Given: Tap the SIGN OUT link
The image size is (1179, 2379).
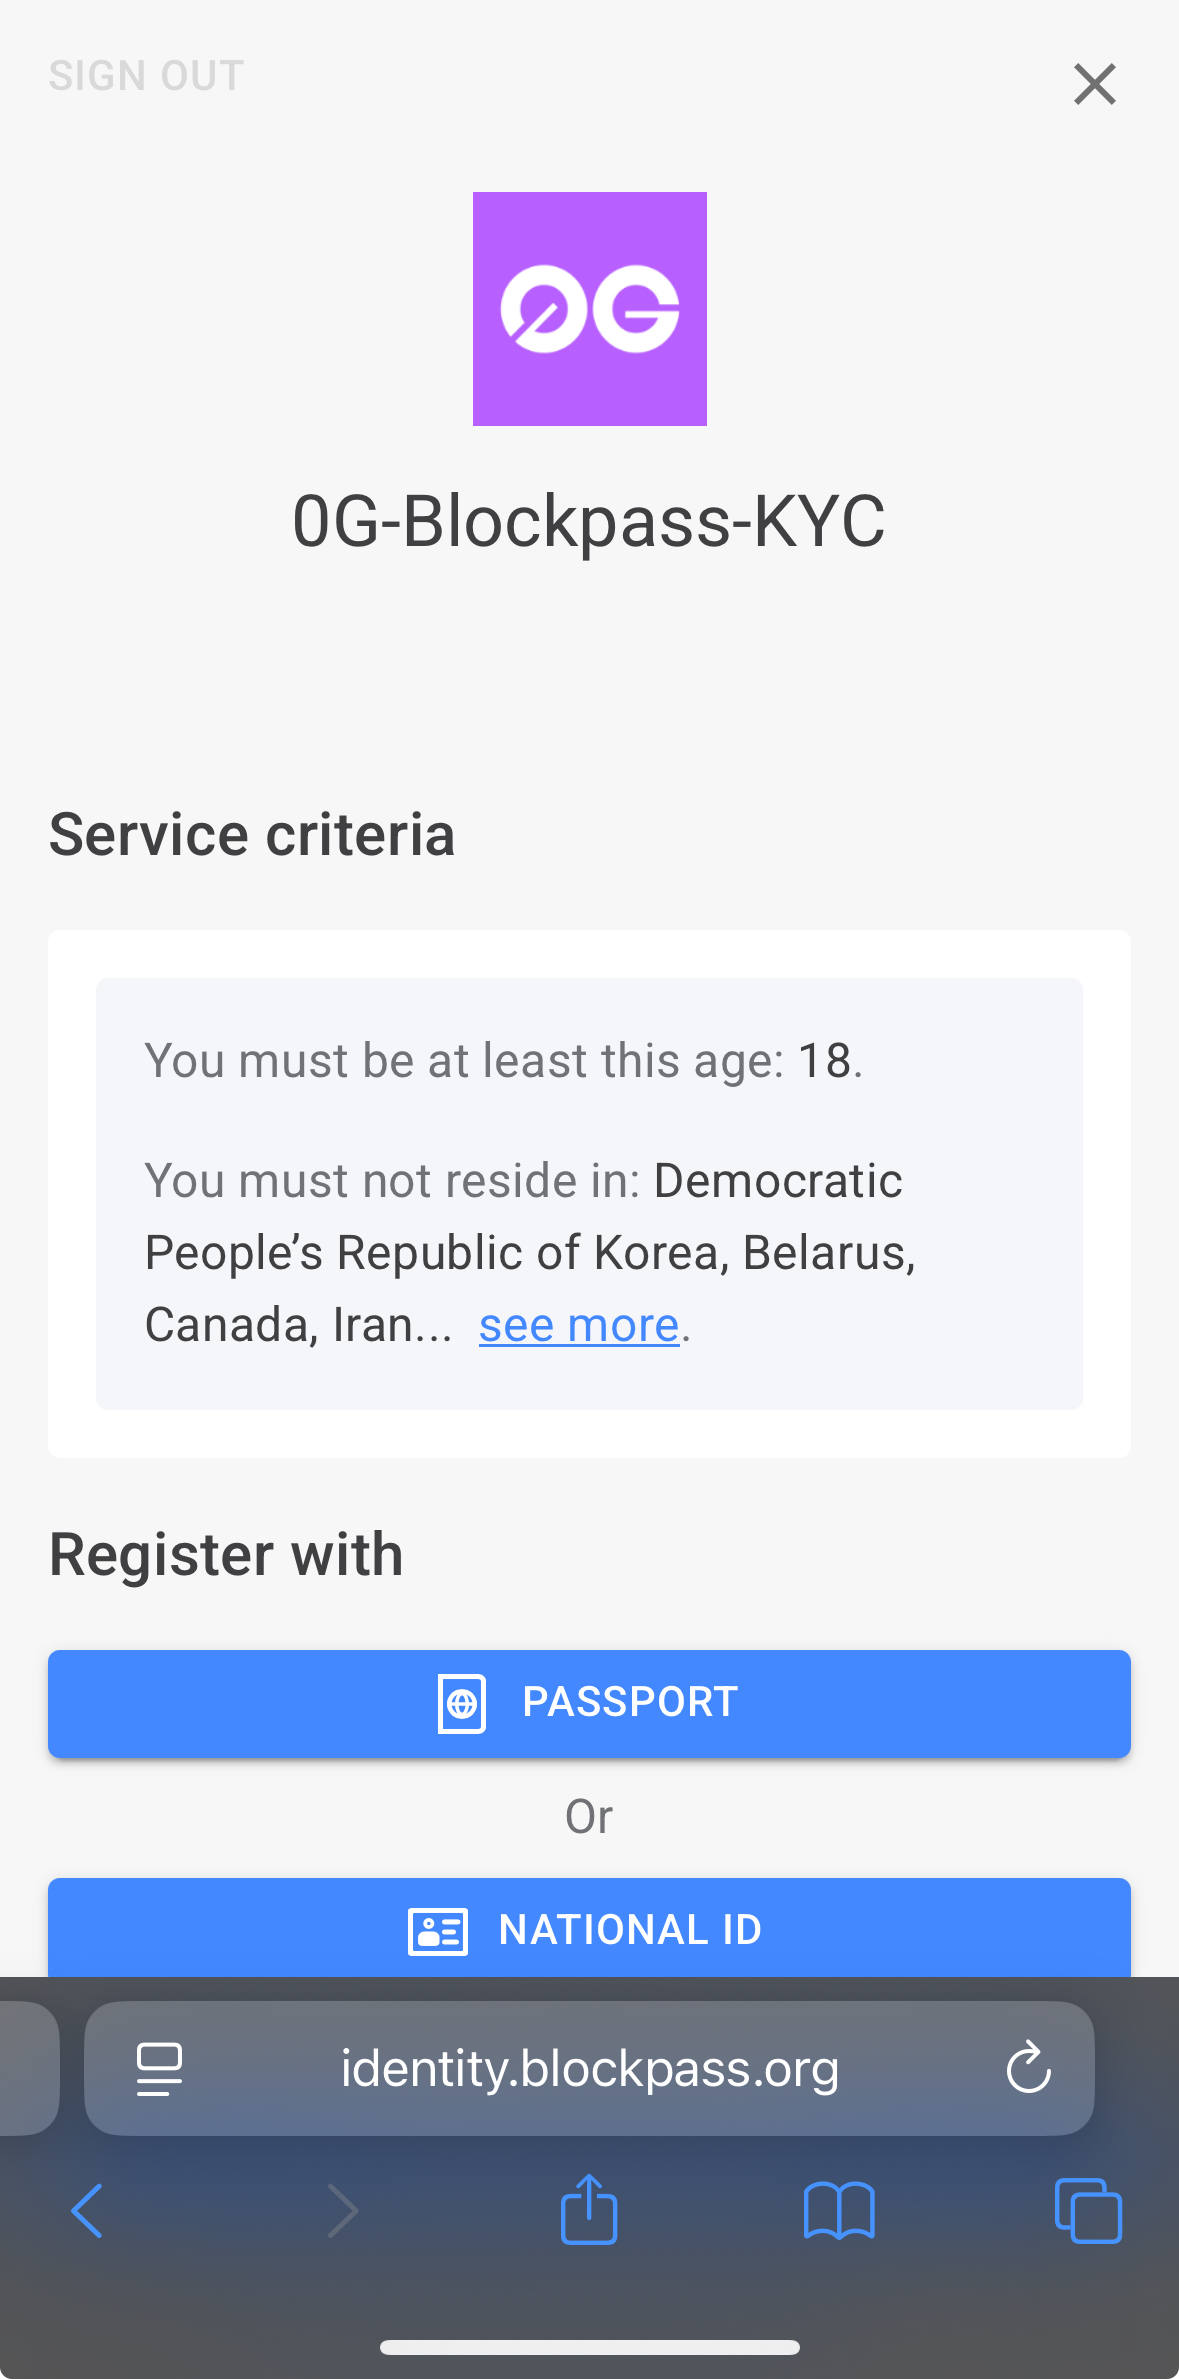Looking at the screenshot, I should click(x=147, y=76).
